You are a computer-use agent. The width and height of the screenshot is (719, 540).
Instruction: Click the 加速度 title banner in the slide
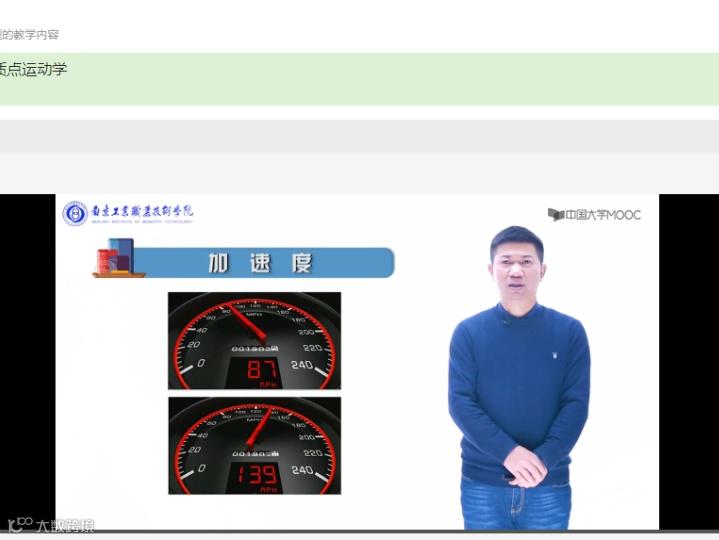264,263
